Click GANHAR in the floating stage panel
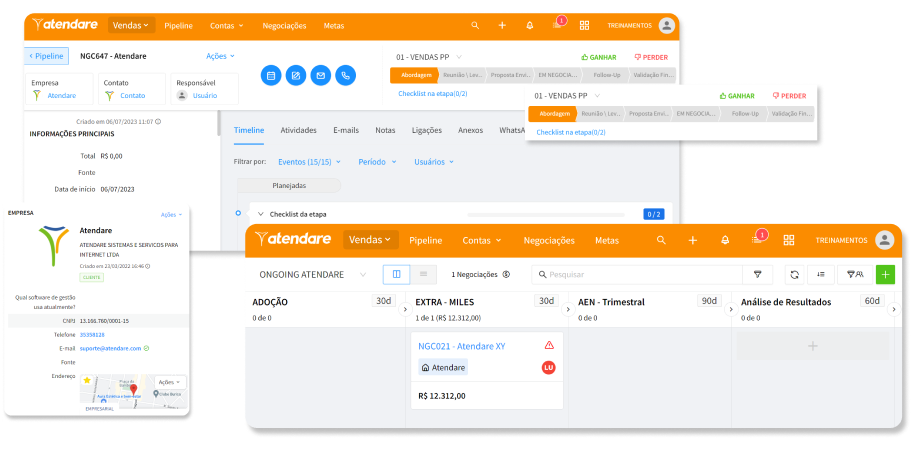 [x=737, y=96]
